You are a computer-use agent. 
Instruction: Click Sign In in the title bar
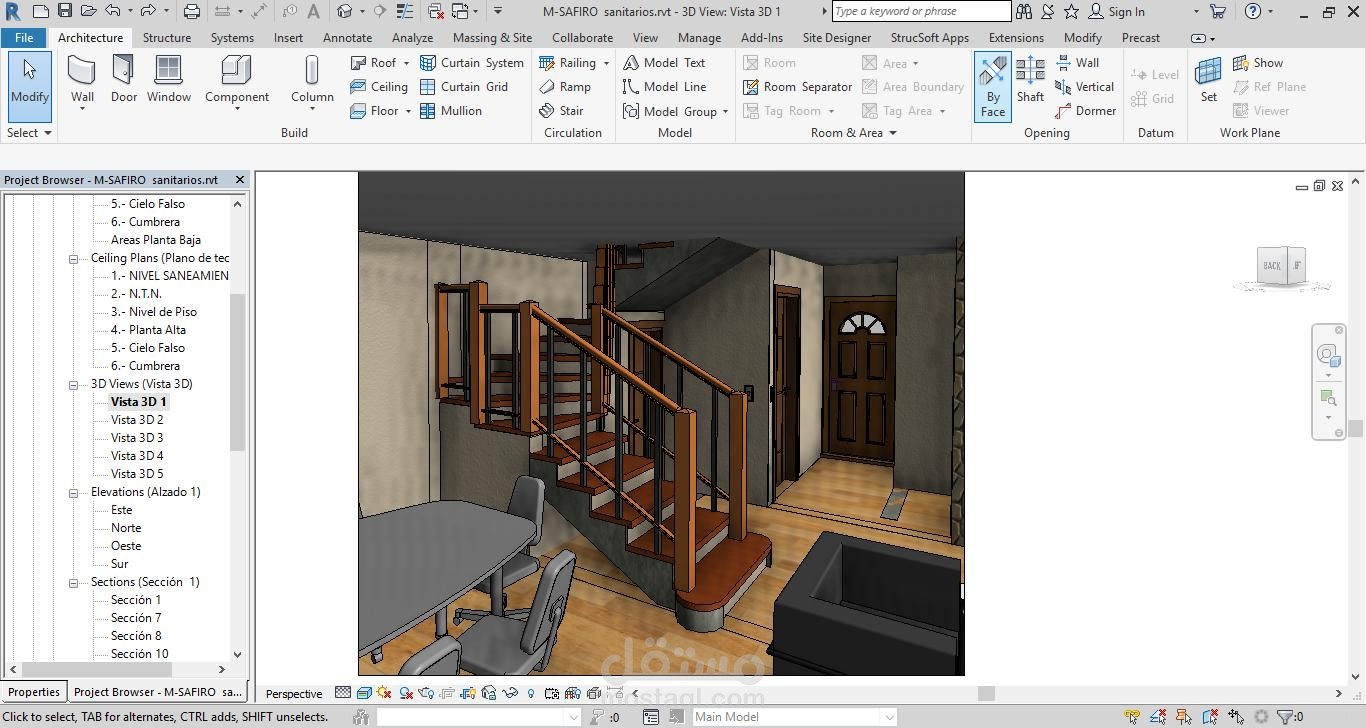pyautogui.click(x=1116, y=12)
